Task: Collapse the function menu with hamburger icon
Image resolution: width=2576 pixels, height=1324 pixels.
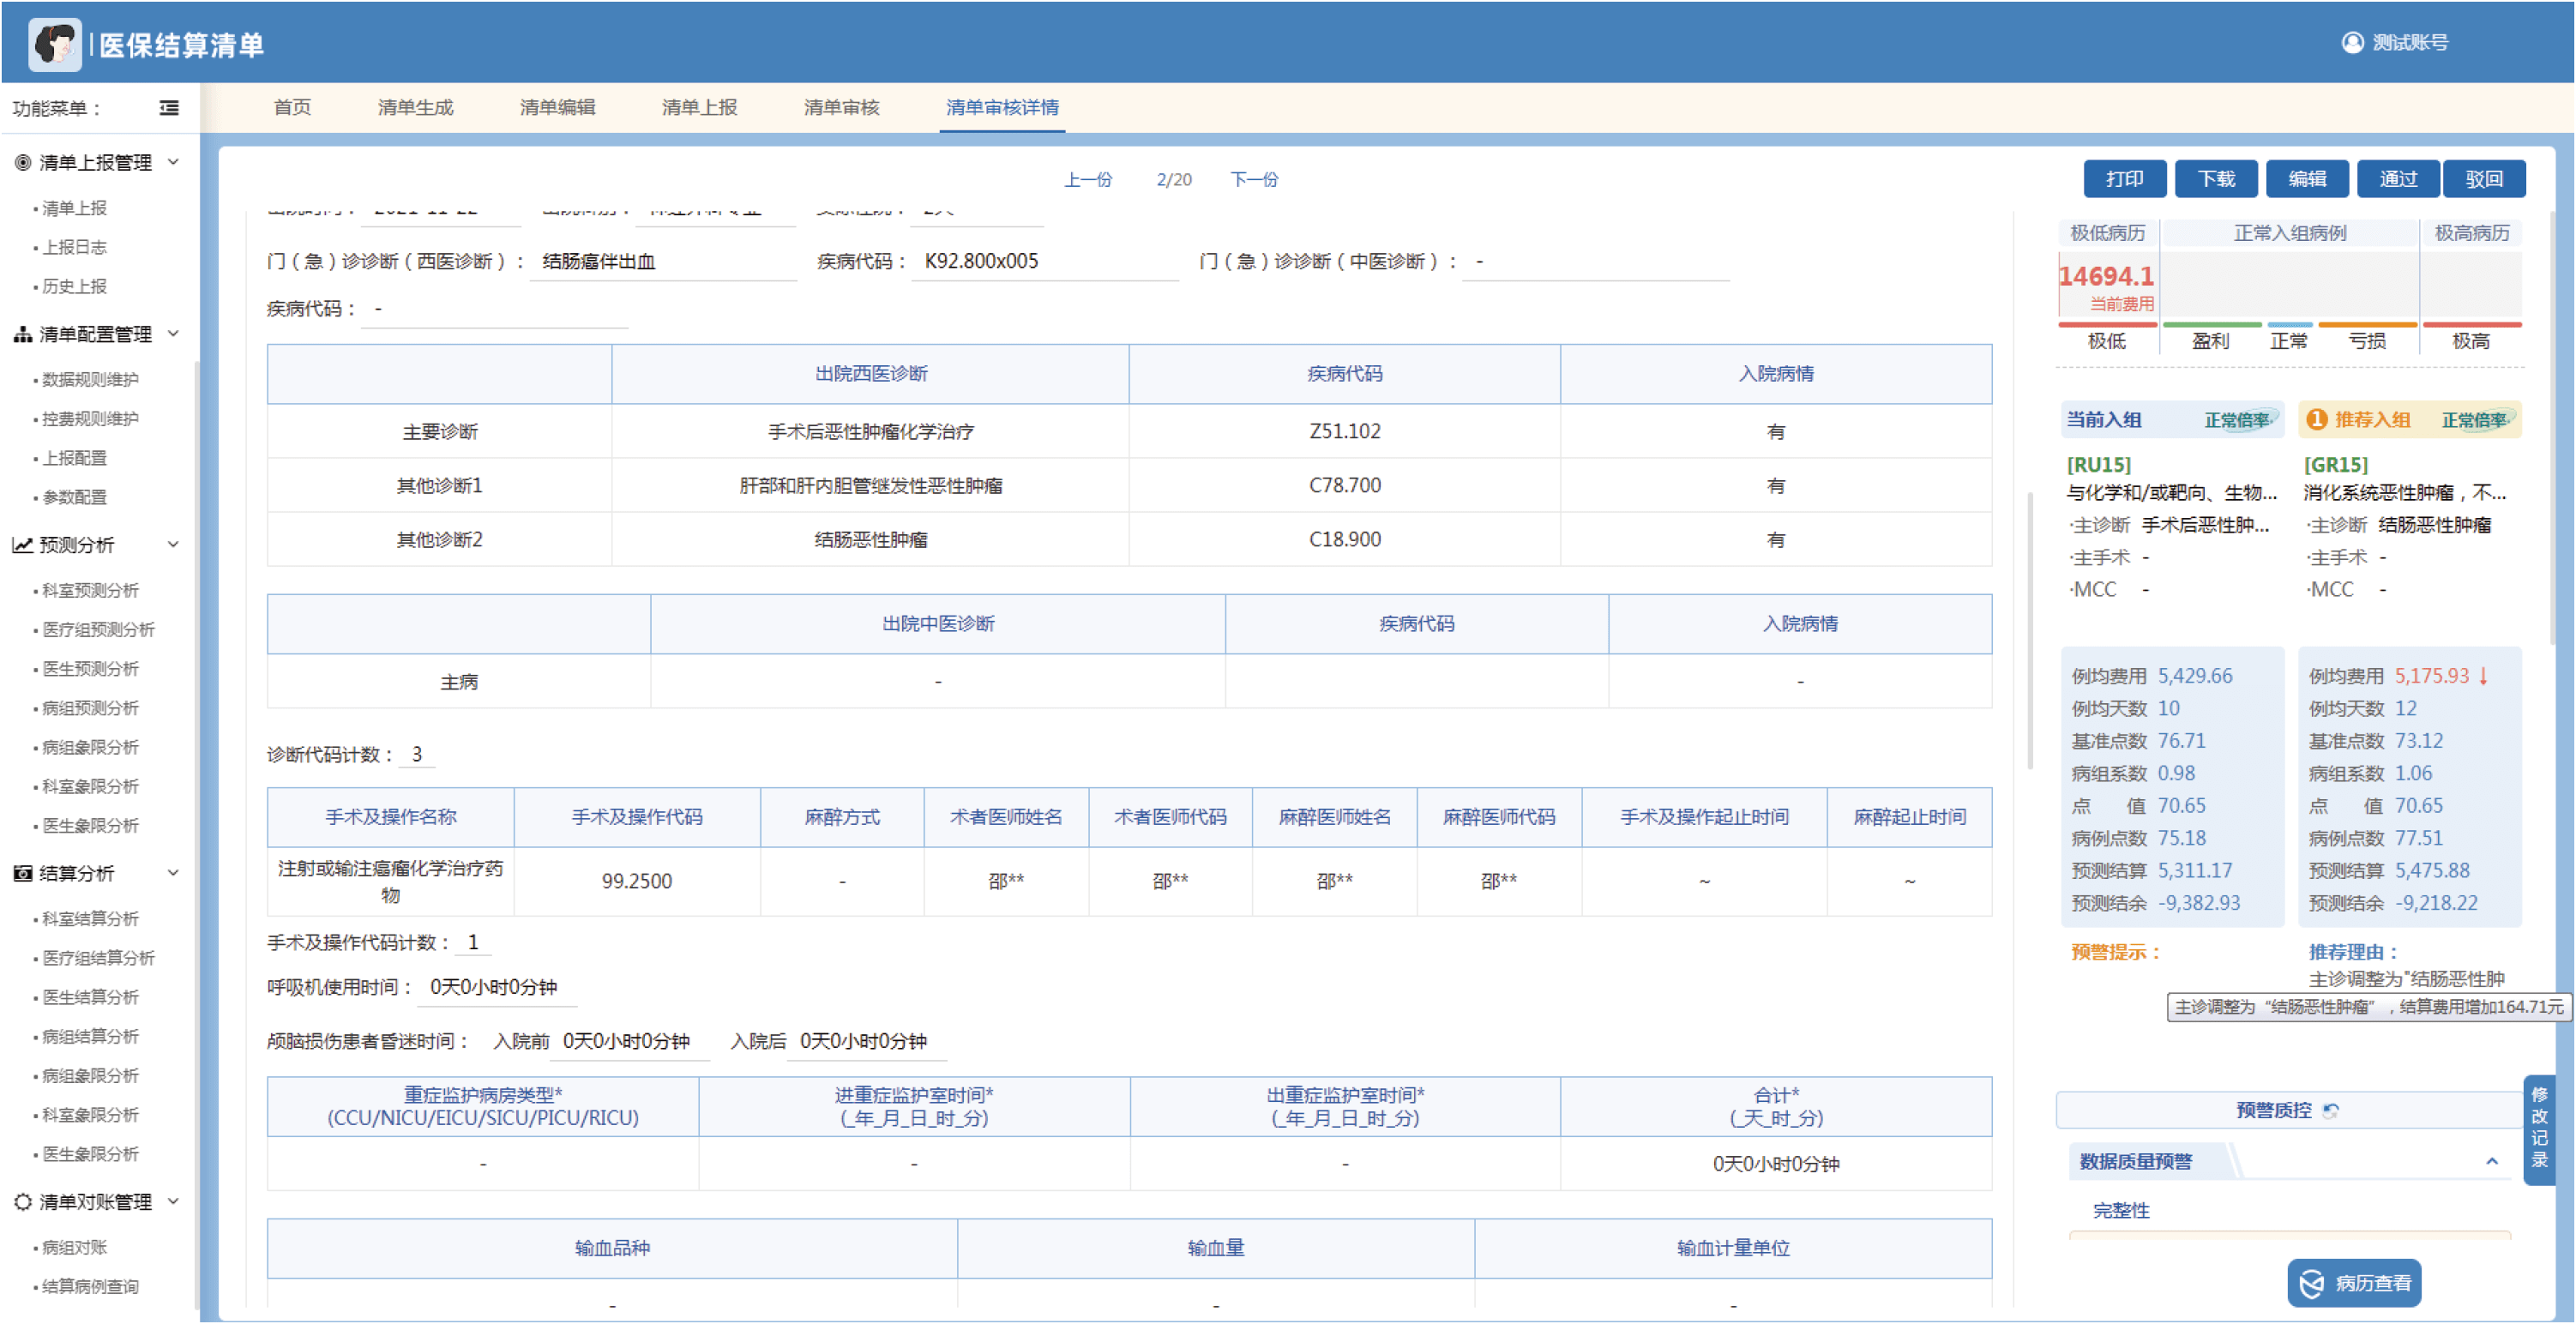Action: click(169, 108)
